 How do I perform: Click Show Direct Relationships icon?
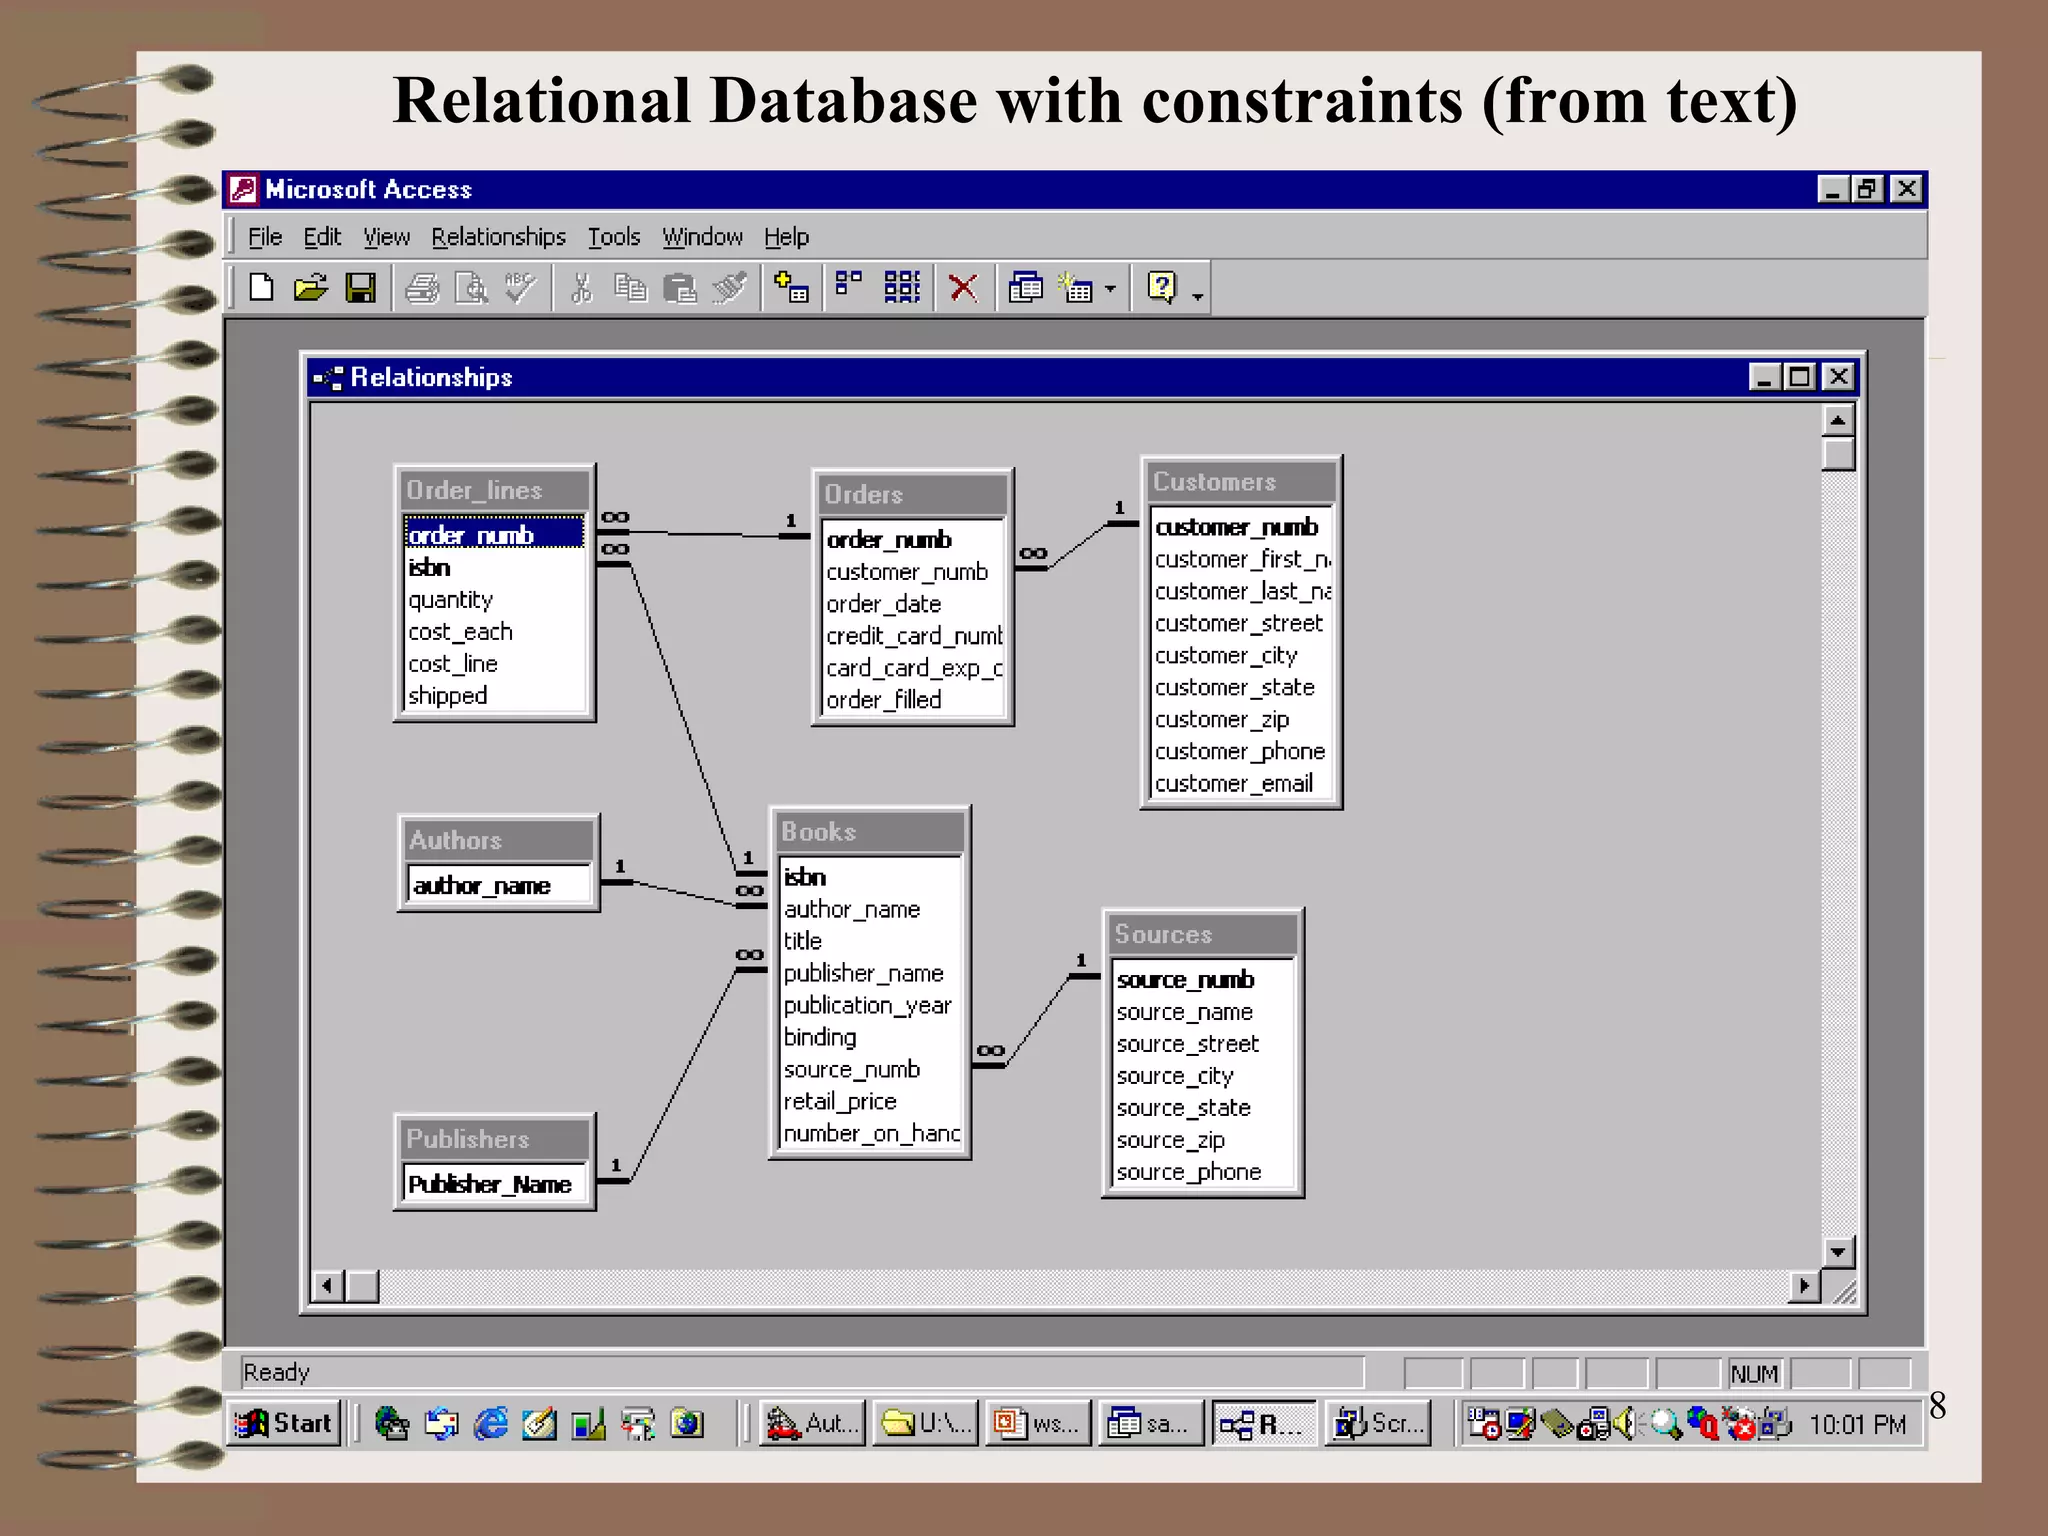click(x=849, y=287)
